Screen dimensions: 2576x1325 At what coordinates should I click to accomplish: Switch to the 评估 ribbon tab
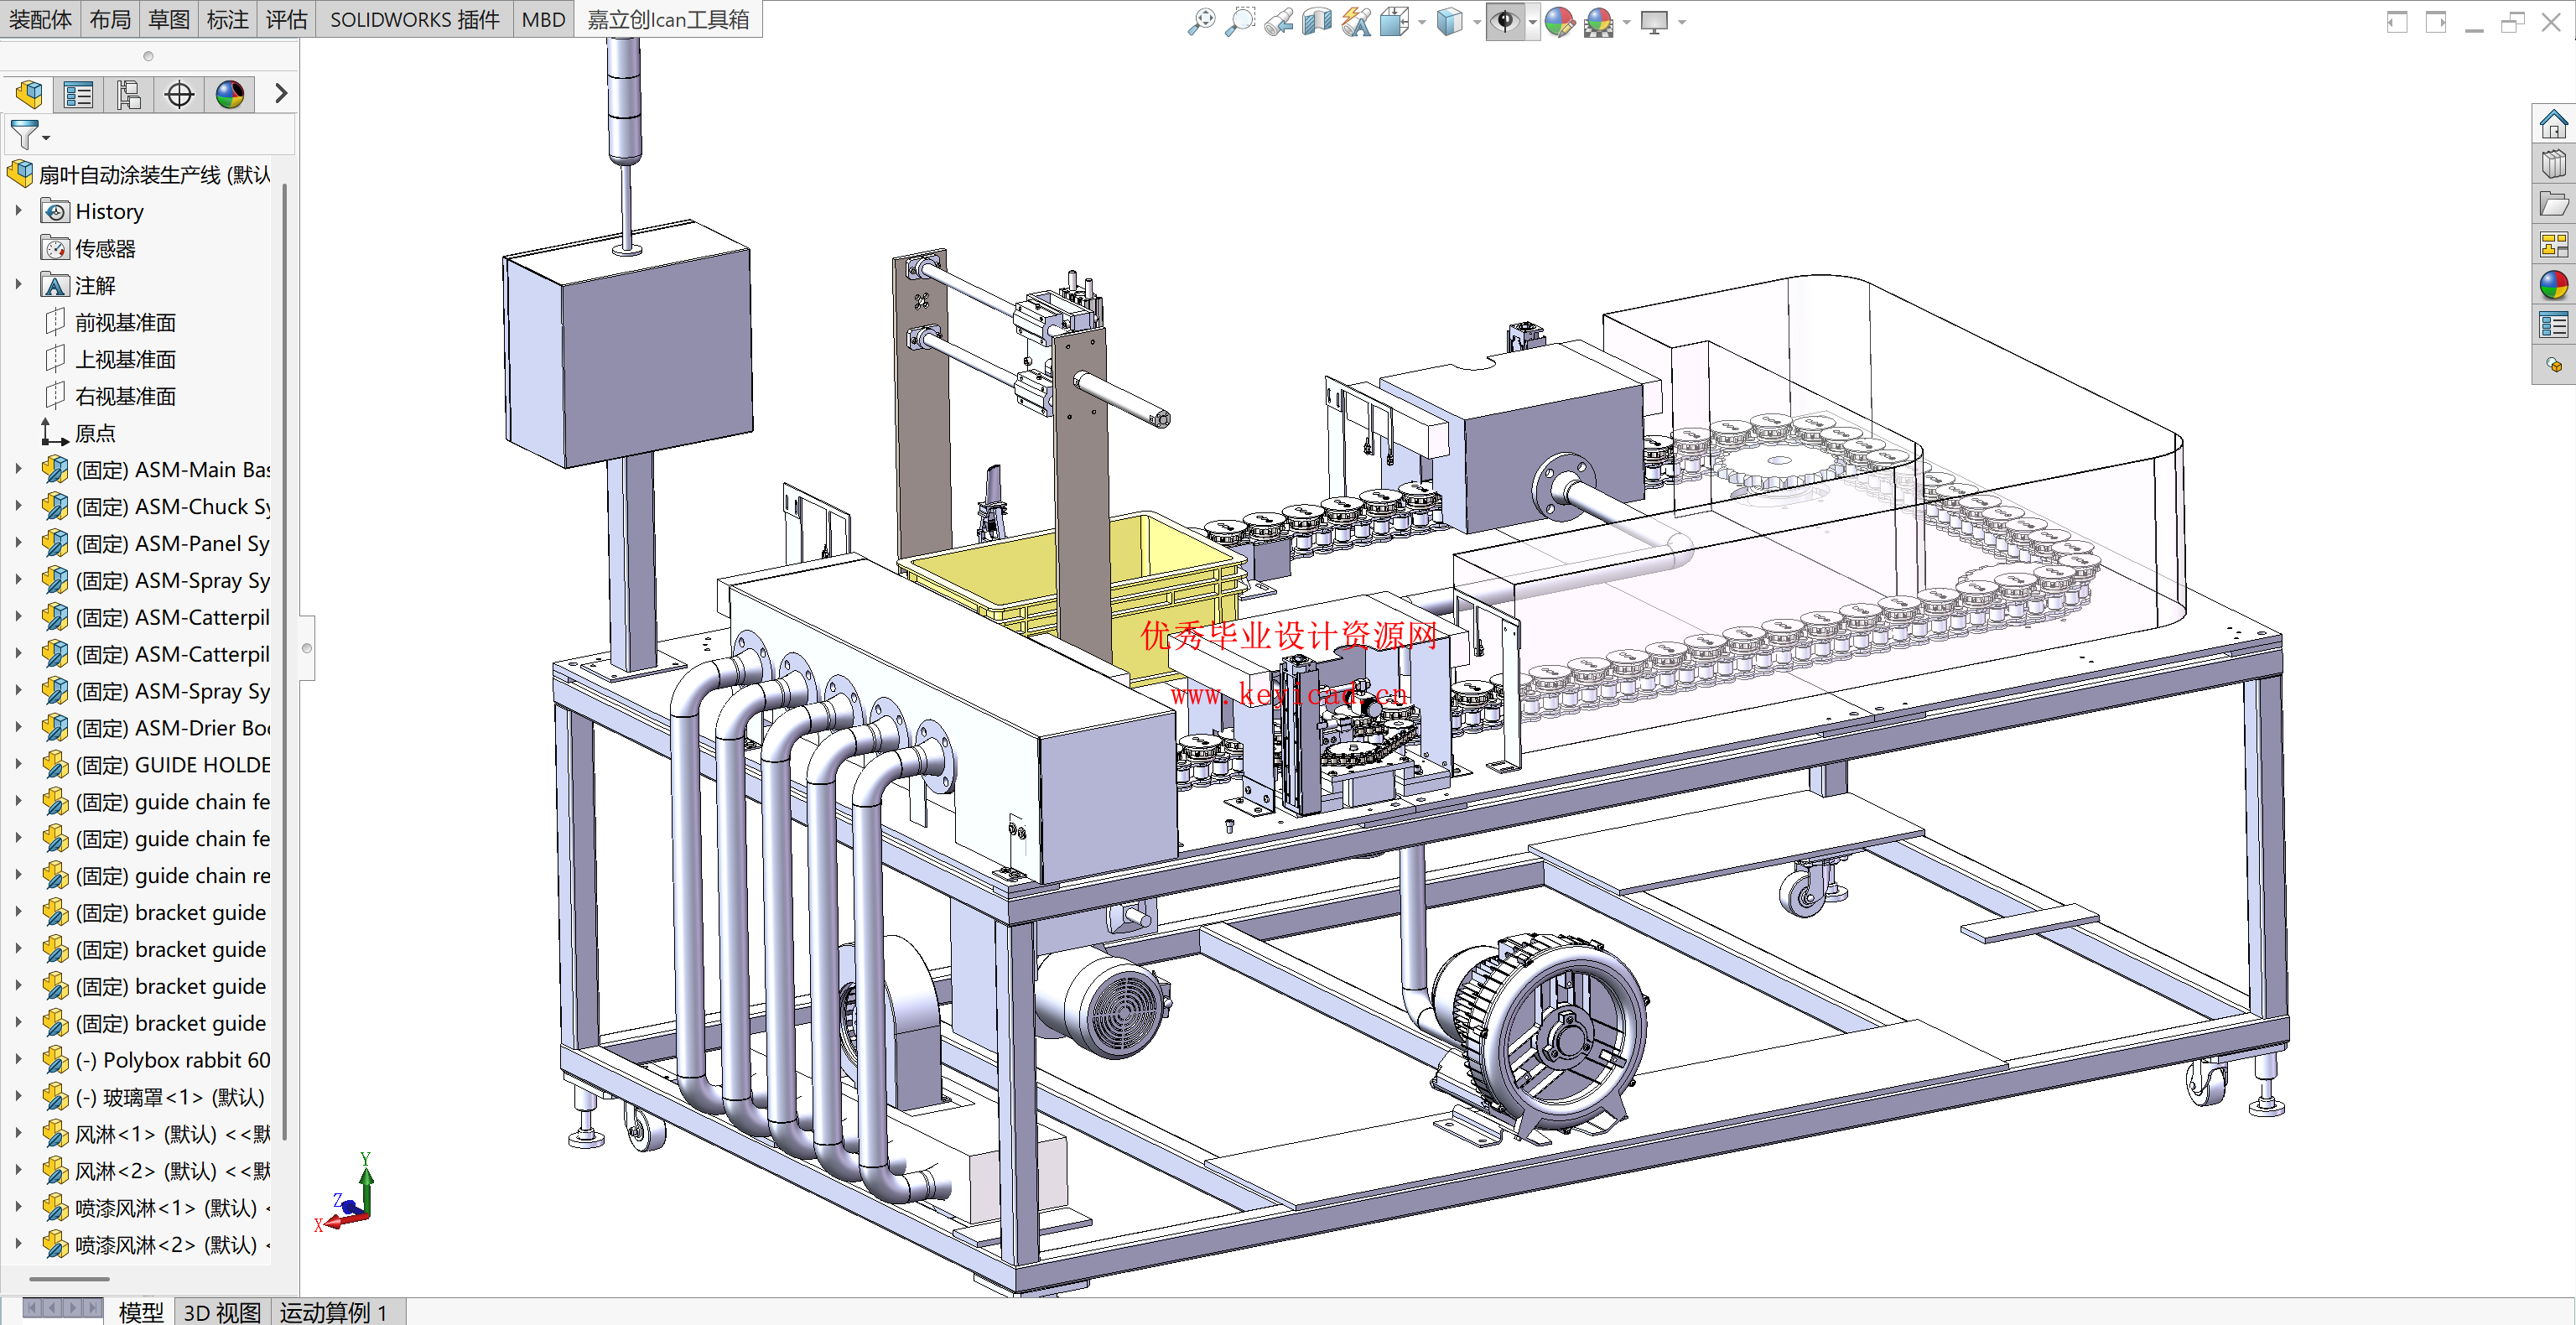tap(287, 19)
